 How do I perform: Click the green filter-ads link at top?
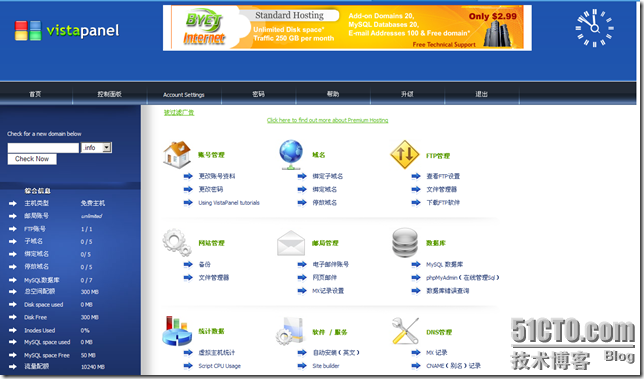(x=179, y=113)
